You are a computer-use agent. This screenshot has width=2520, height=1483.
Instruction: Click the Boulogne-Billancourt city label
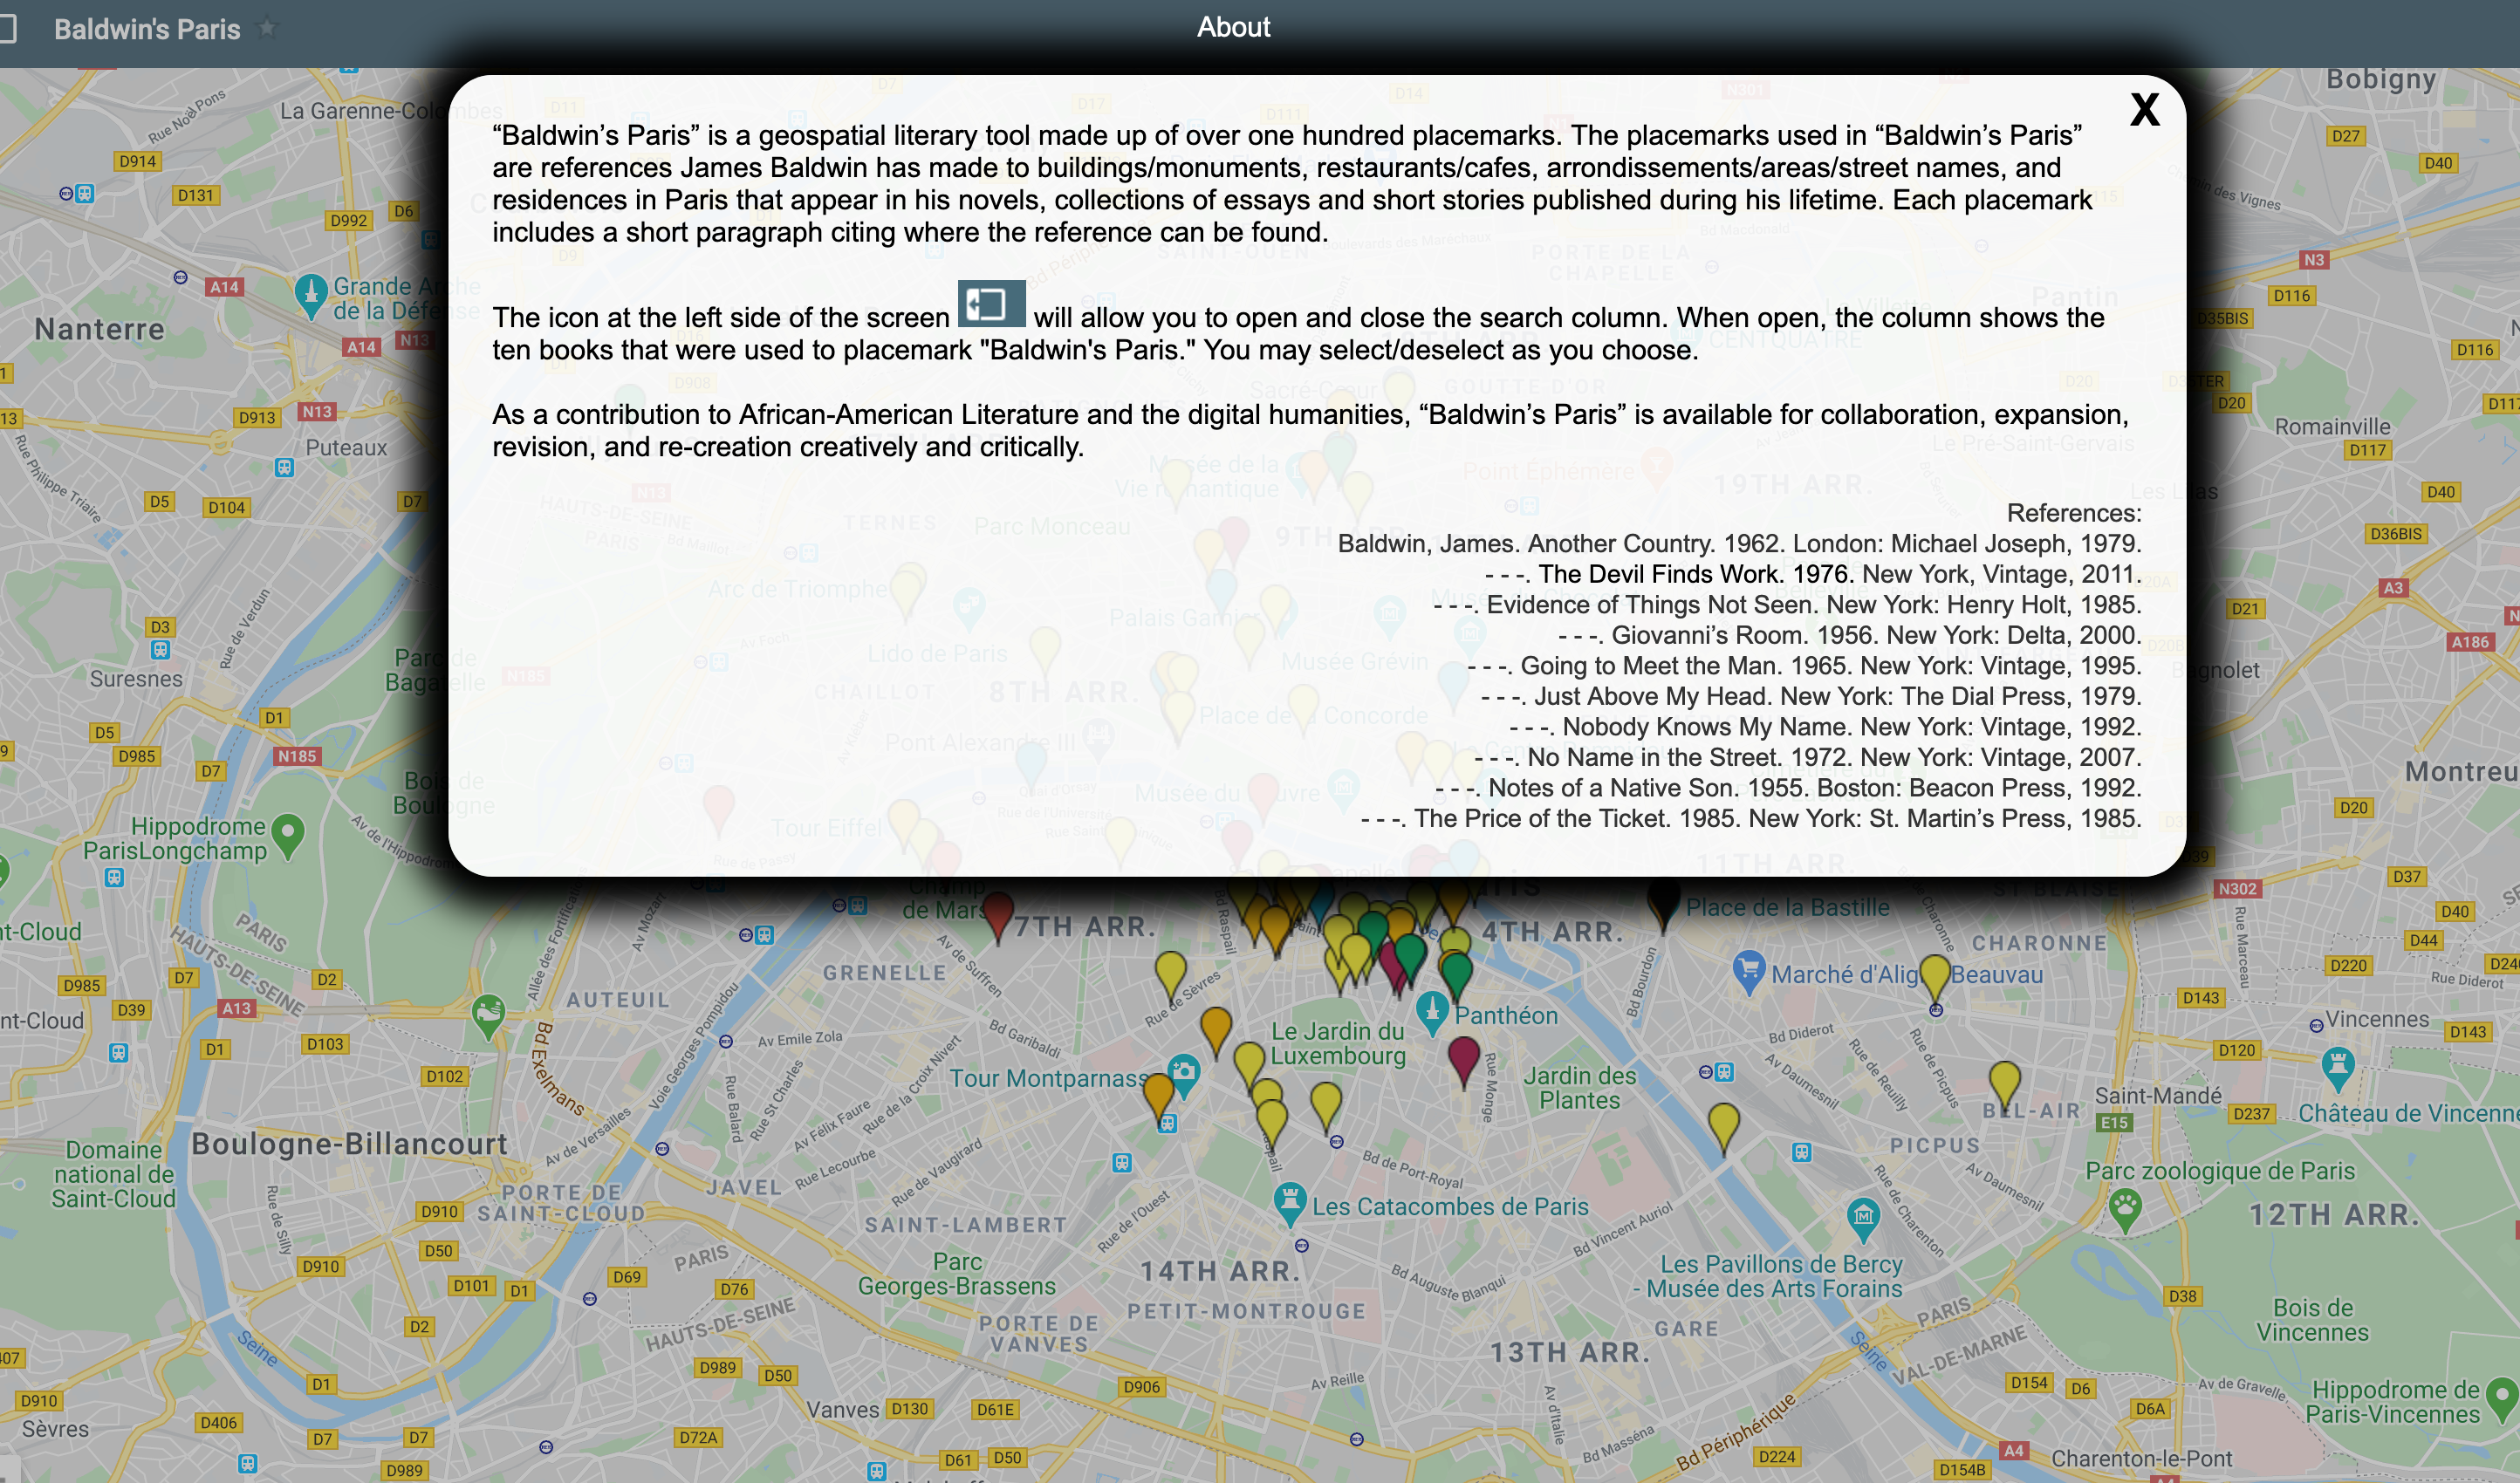349,1143
